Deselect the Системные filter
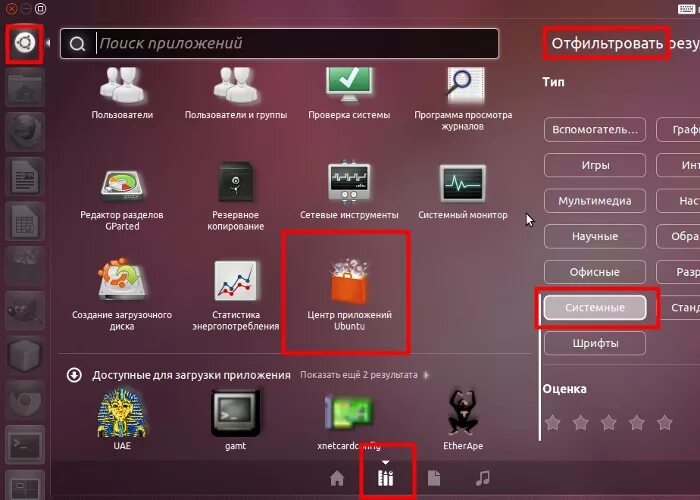This screenshot has width=700, height=500. click(x=595, y=308)
